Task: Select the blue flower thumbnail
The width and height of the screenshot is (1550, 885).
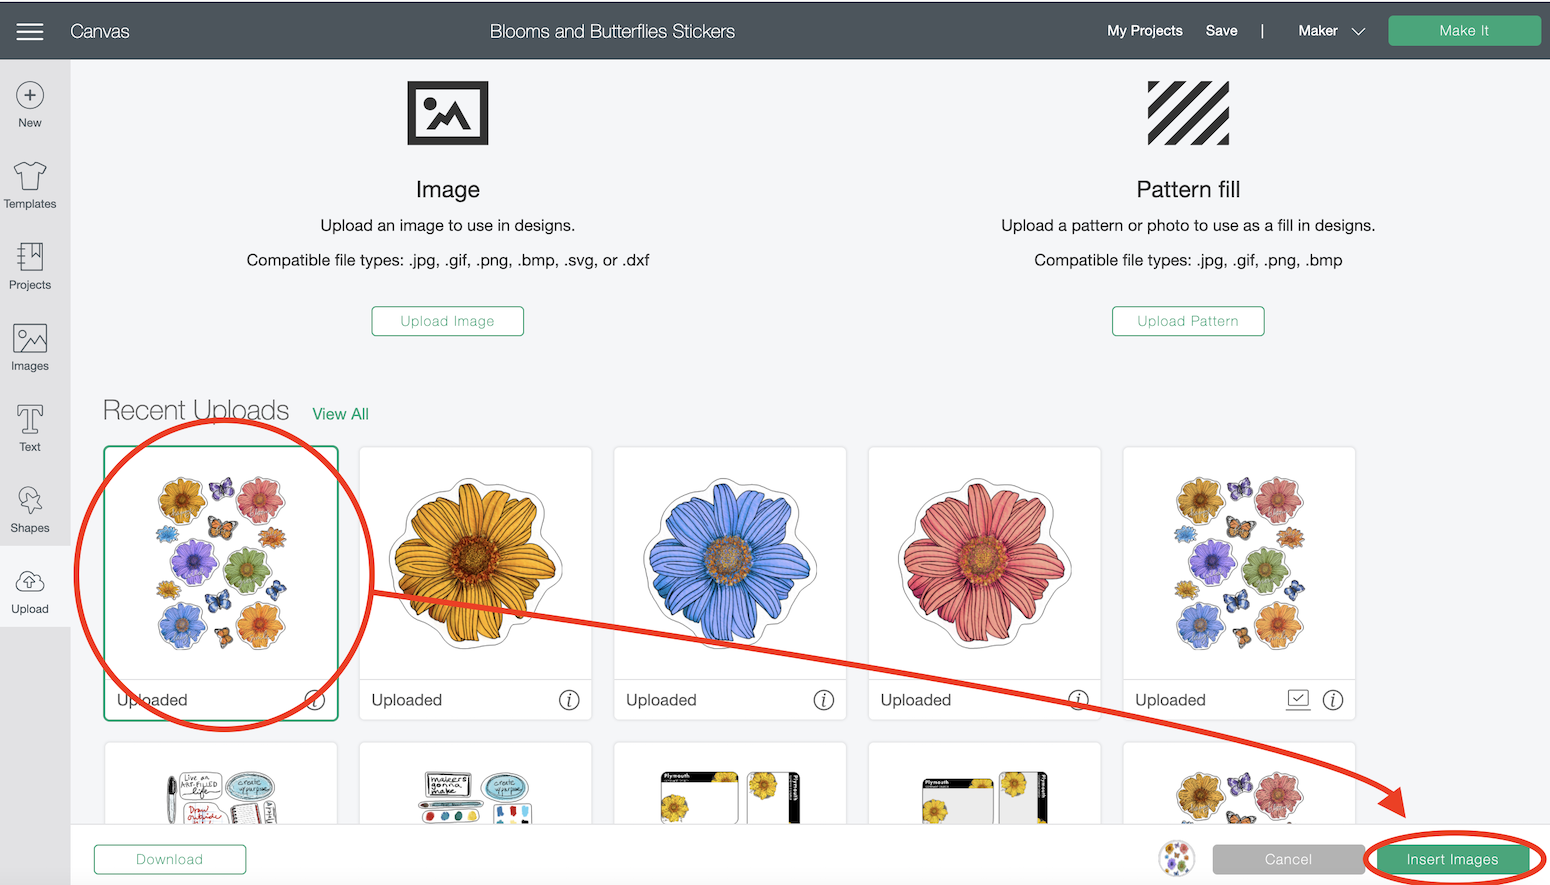Action: coord(730,563)
